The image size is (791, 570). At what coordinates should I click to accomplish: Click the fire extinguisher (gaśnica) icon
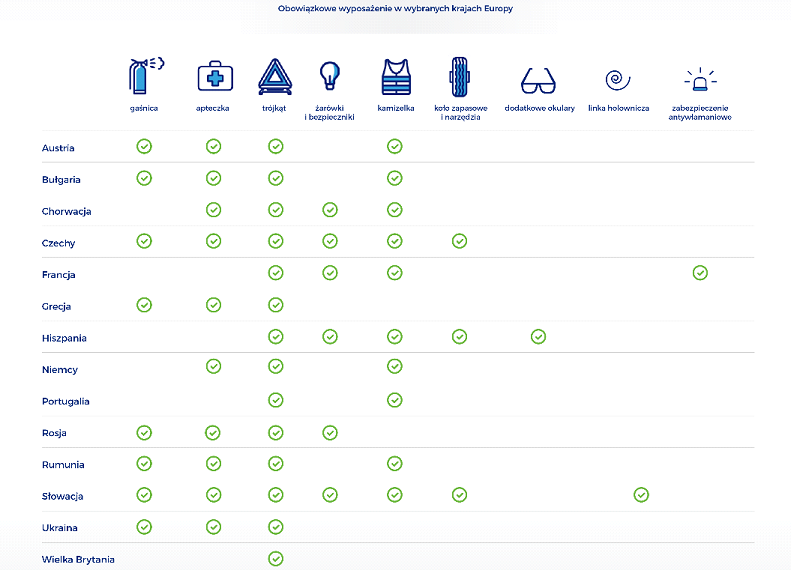pos(144,76)
